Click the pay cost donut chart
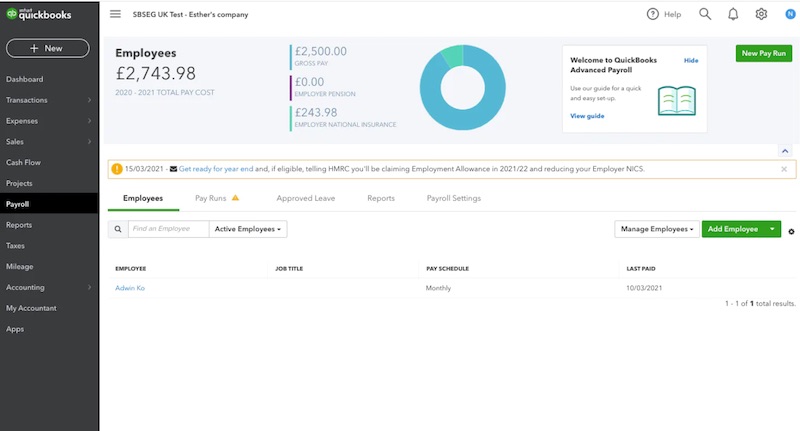 463,87
